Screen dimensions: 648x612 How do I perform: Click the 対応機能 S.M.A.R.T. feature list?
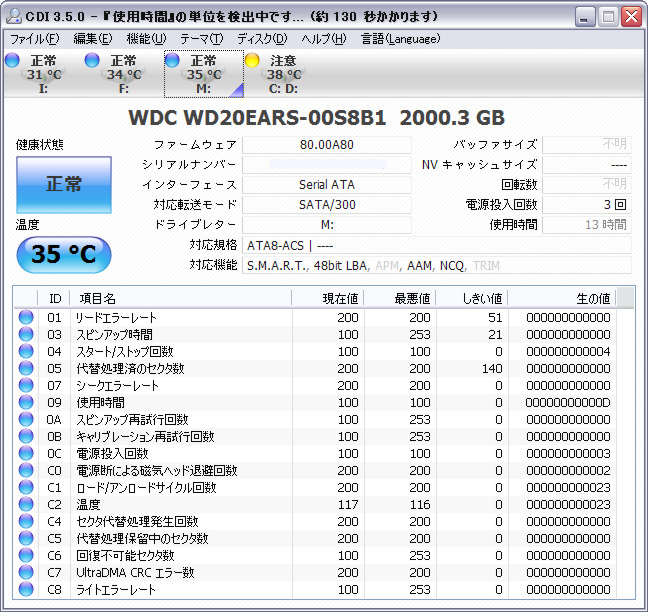437,265
